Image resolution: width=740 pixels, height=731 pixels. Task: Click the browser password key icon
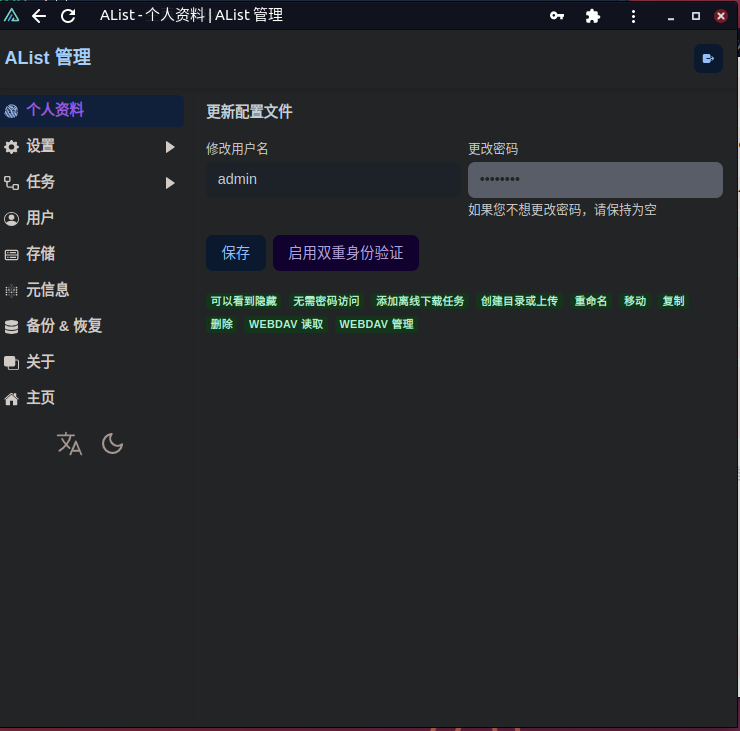557,16
